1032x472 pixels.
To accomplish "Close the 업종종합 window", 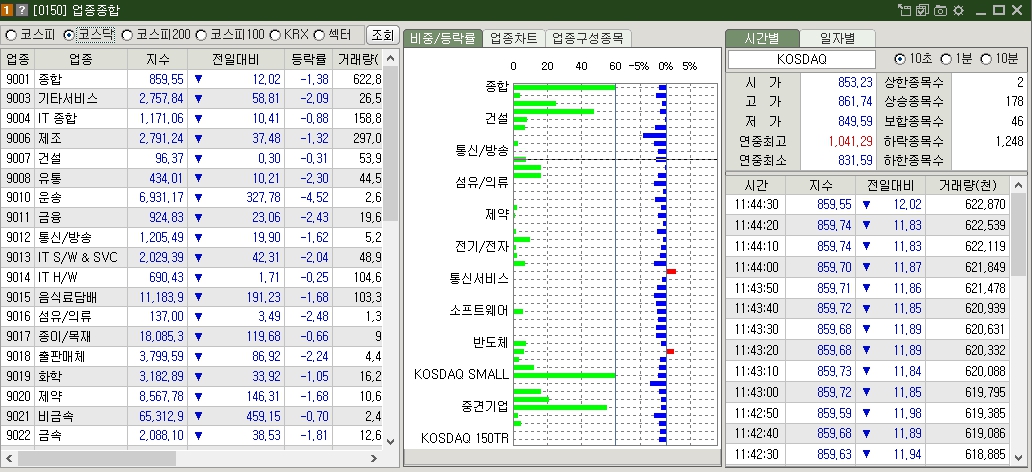I will pos(1017,10).
